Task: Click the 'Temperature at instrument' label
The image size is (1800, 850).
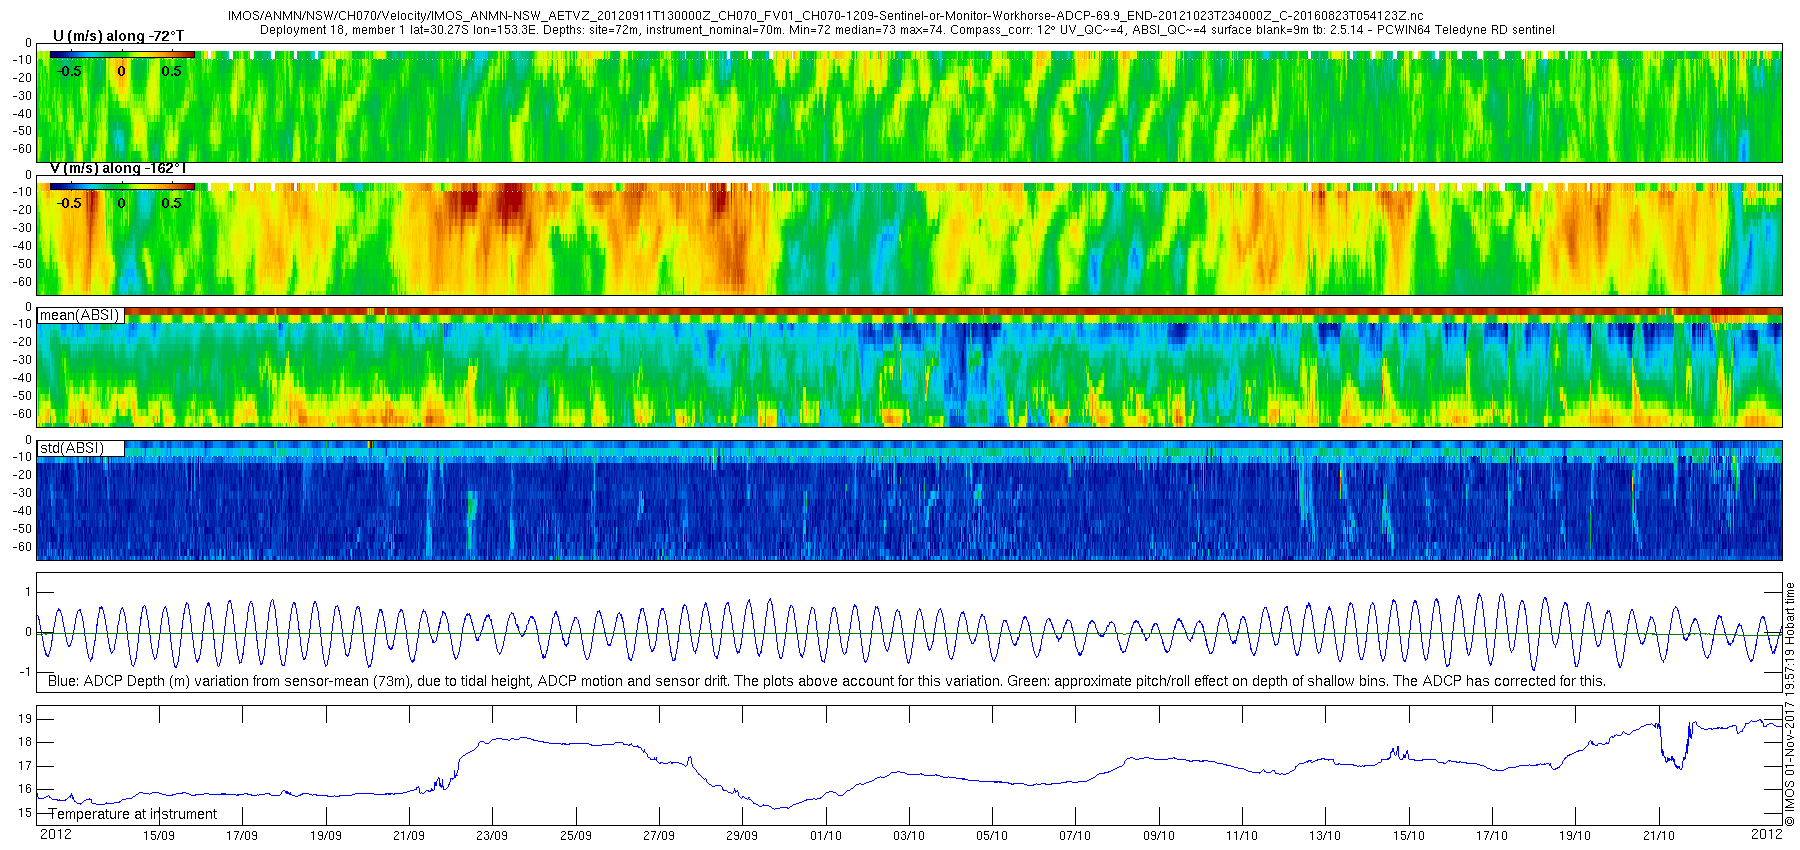Action: tap(133, 814)
